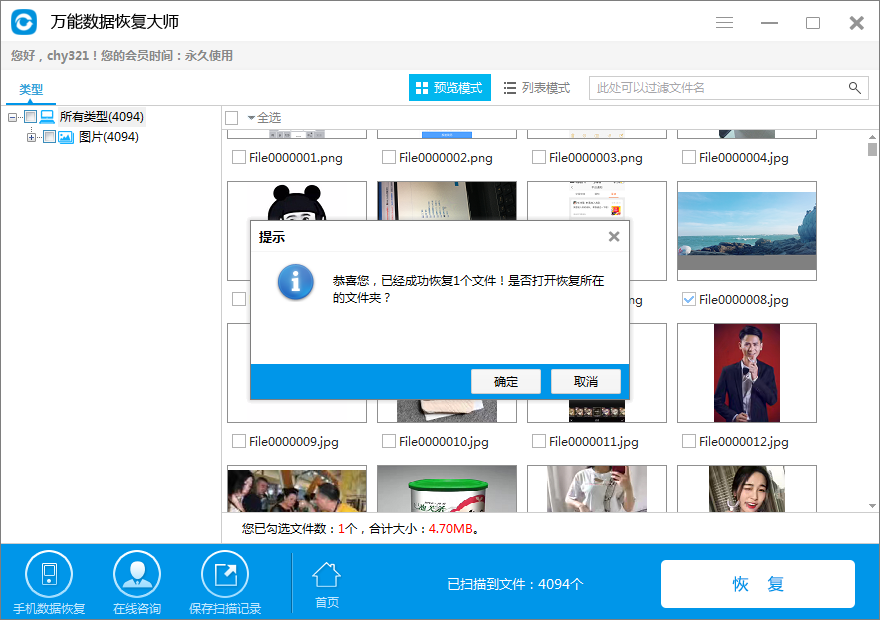Screen dimensions: 880x620
Task: Switch to list mode view
Action: 537,88
